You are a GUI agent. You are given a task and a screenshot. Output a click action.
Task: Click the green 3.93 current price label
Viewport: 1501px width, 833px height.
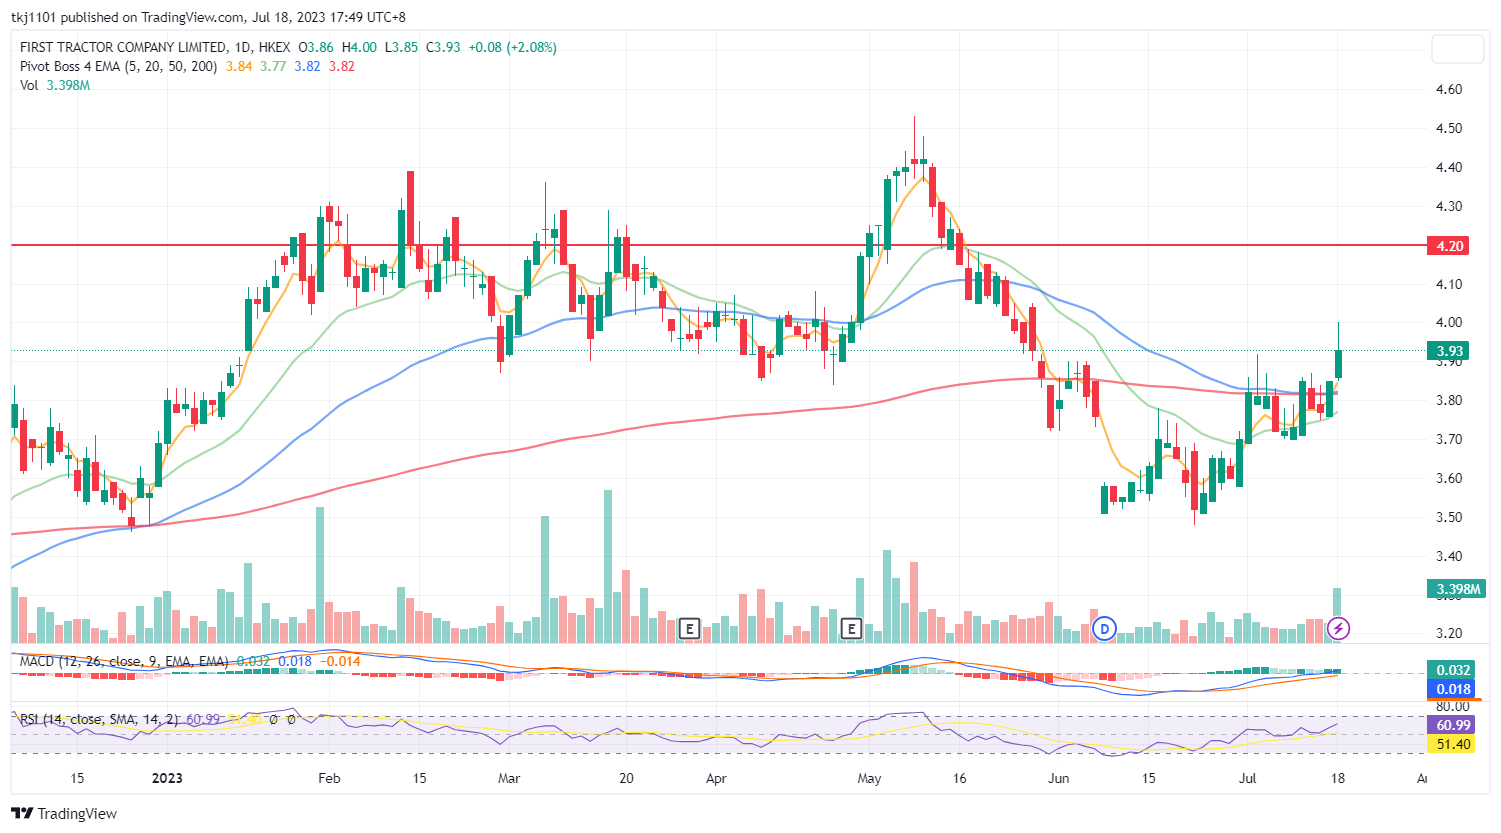coord(1450,351)
